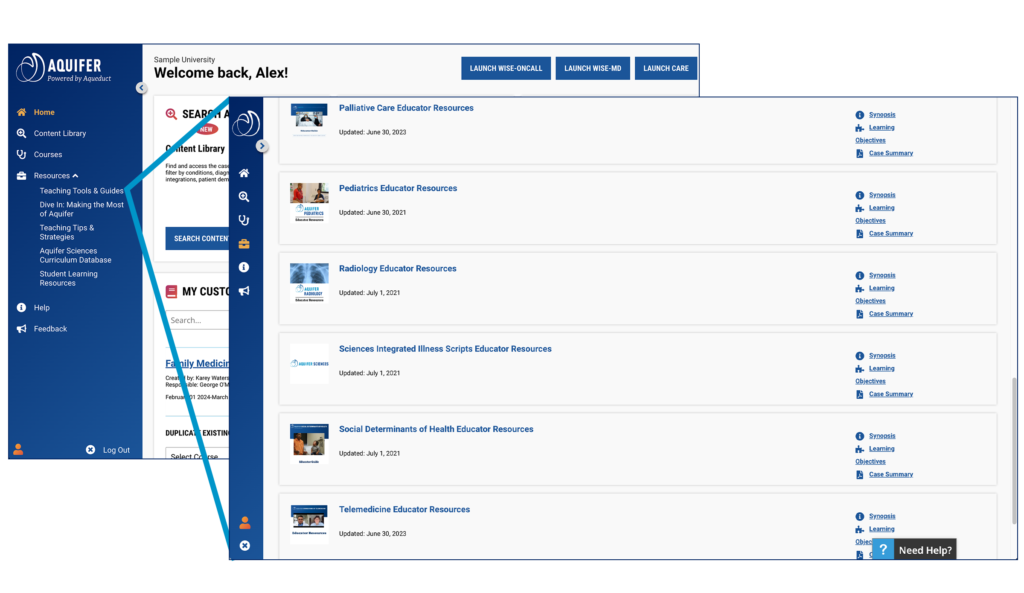Open Case Summary for Radiology resources
This screenshot has height=593, width=1024.
click(x=891, y=314)
